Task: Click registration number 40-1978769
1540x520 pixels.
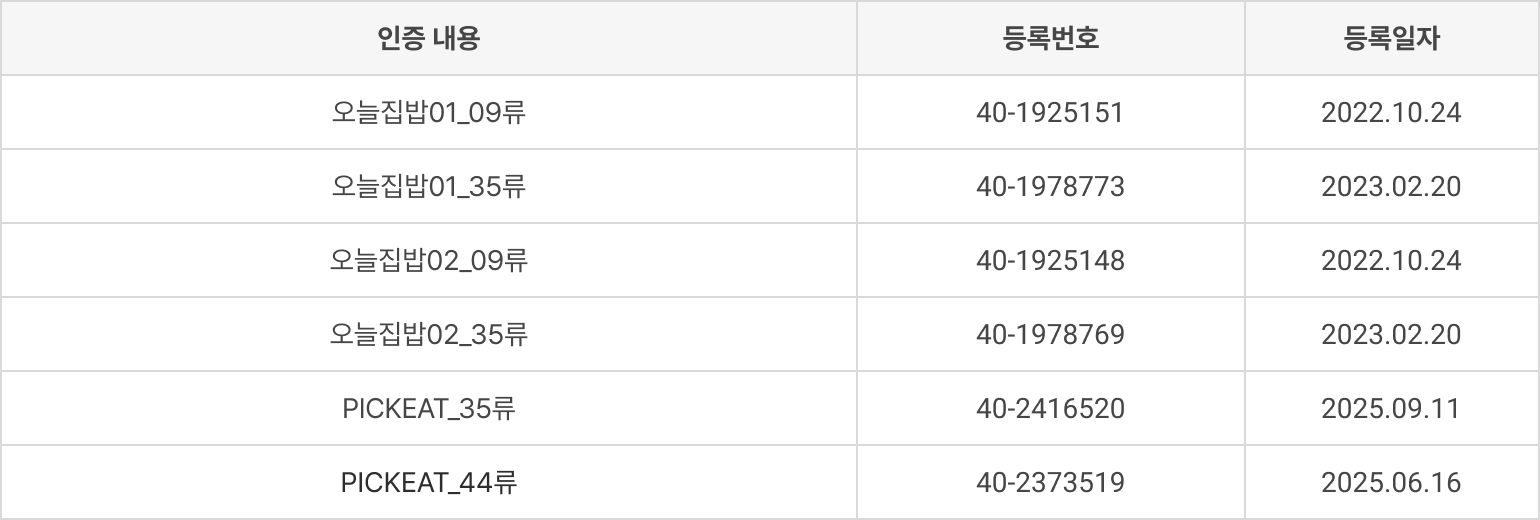Action: pos(1050,335)
